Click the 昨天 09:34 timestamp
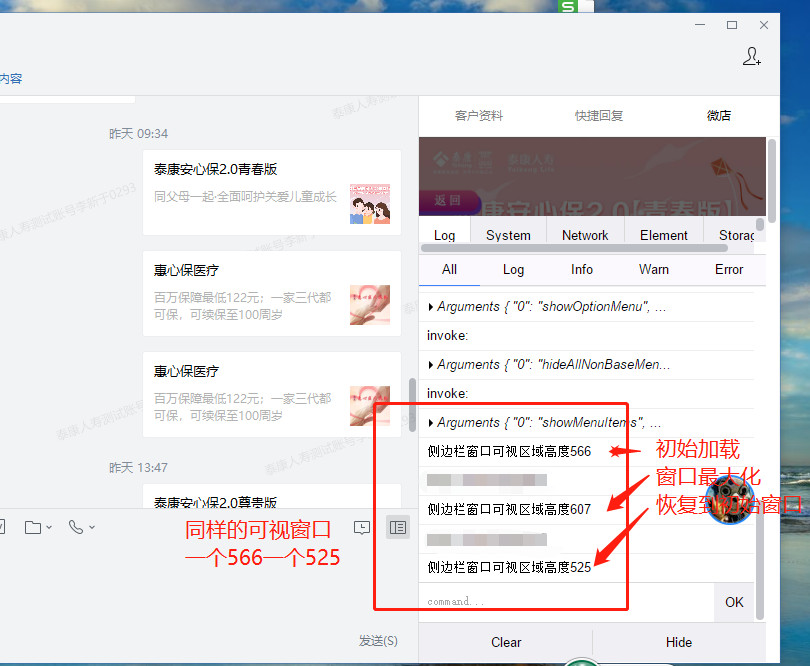This screenshot has width=810, height=666. click(138, 134)
